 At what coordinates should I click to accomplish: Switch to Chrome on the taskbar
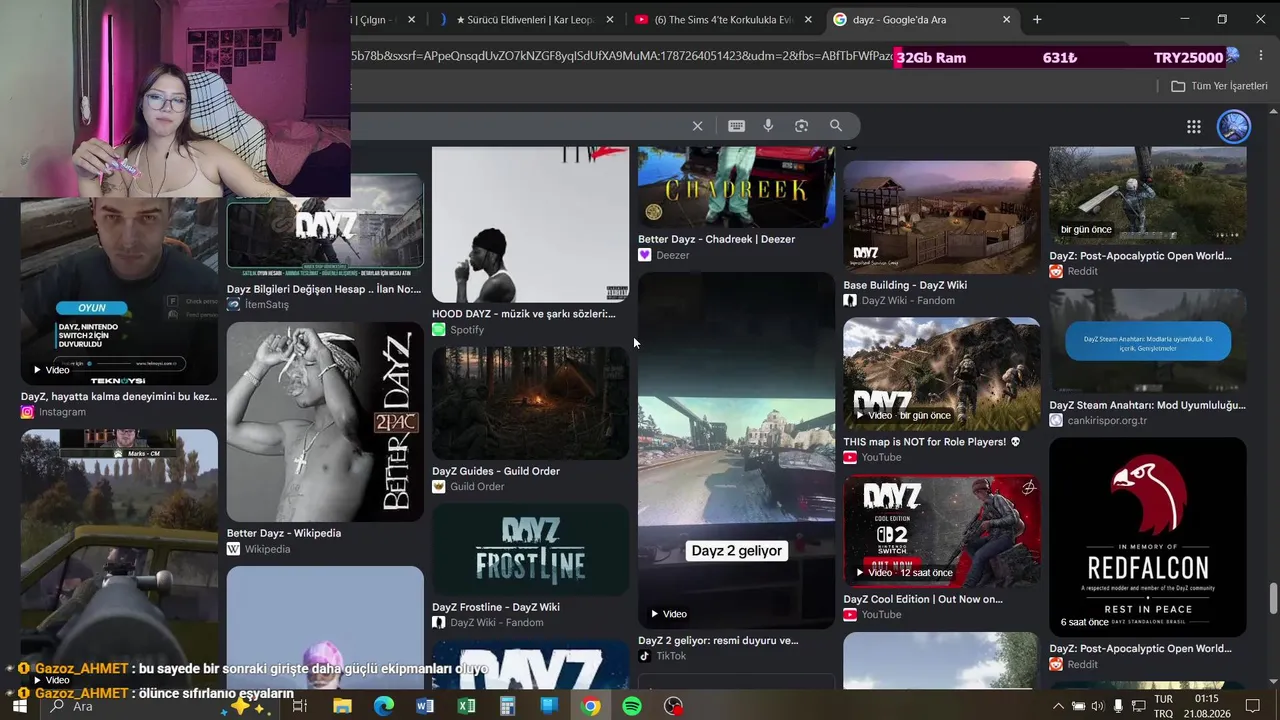pos(590,706)
